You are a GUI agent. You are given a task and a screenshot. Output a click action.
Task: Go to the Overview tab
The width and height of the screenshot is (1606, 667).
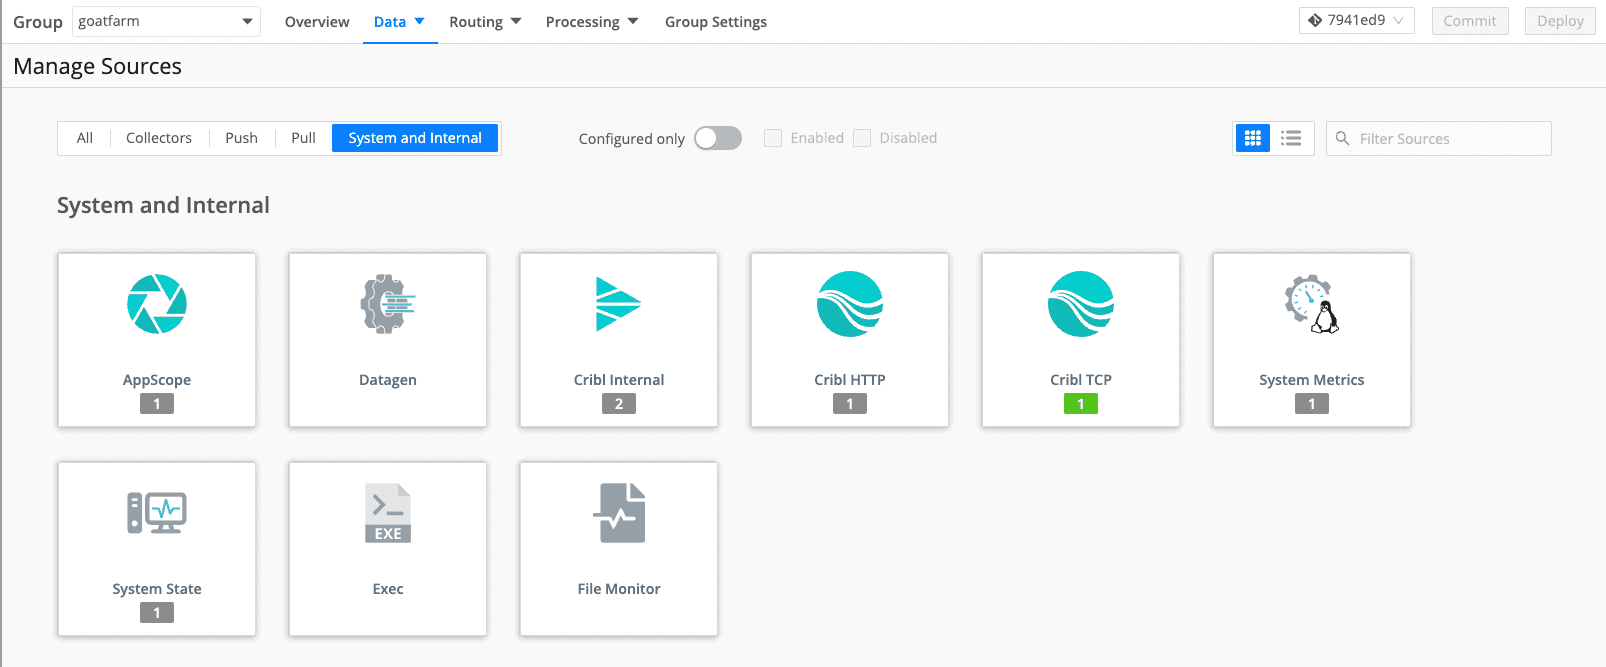(317, 22)
